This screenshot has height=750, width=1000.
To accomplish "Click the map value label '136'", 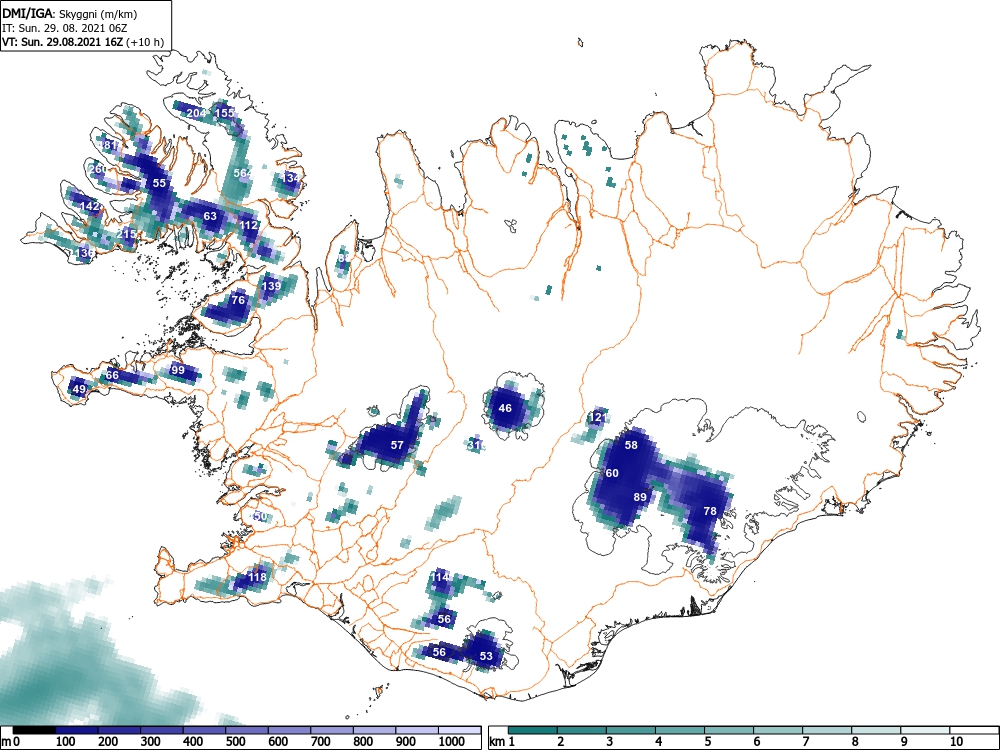I will tap(85, 253).
